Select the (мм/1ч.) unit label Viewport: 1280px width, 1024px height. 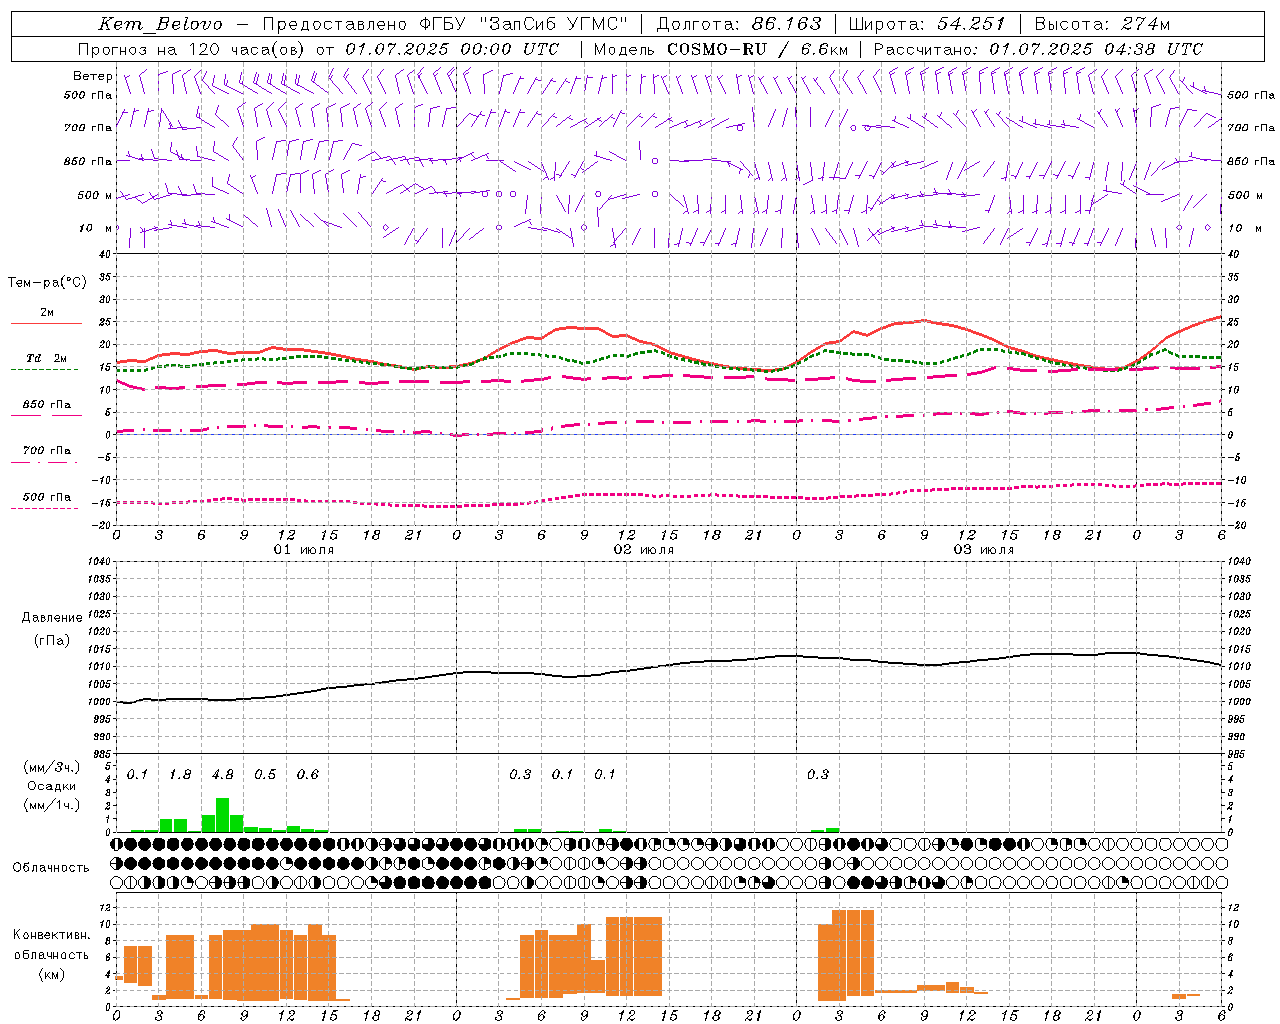[x=51, y=805]
